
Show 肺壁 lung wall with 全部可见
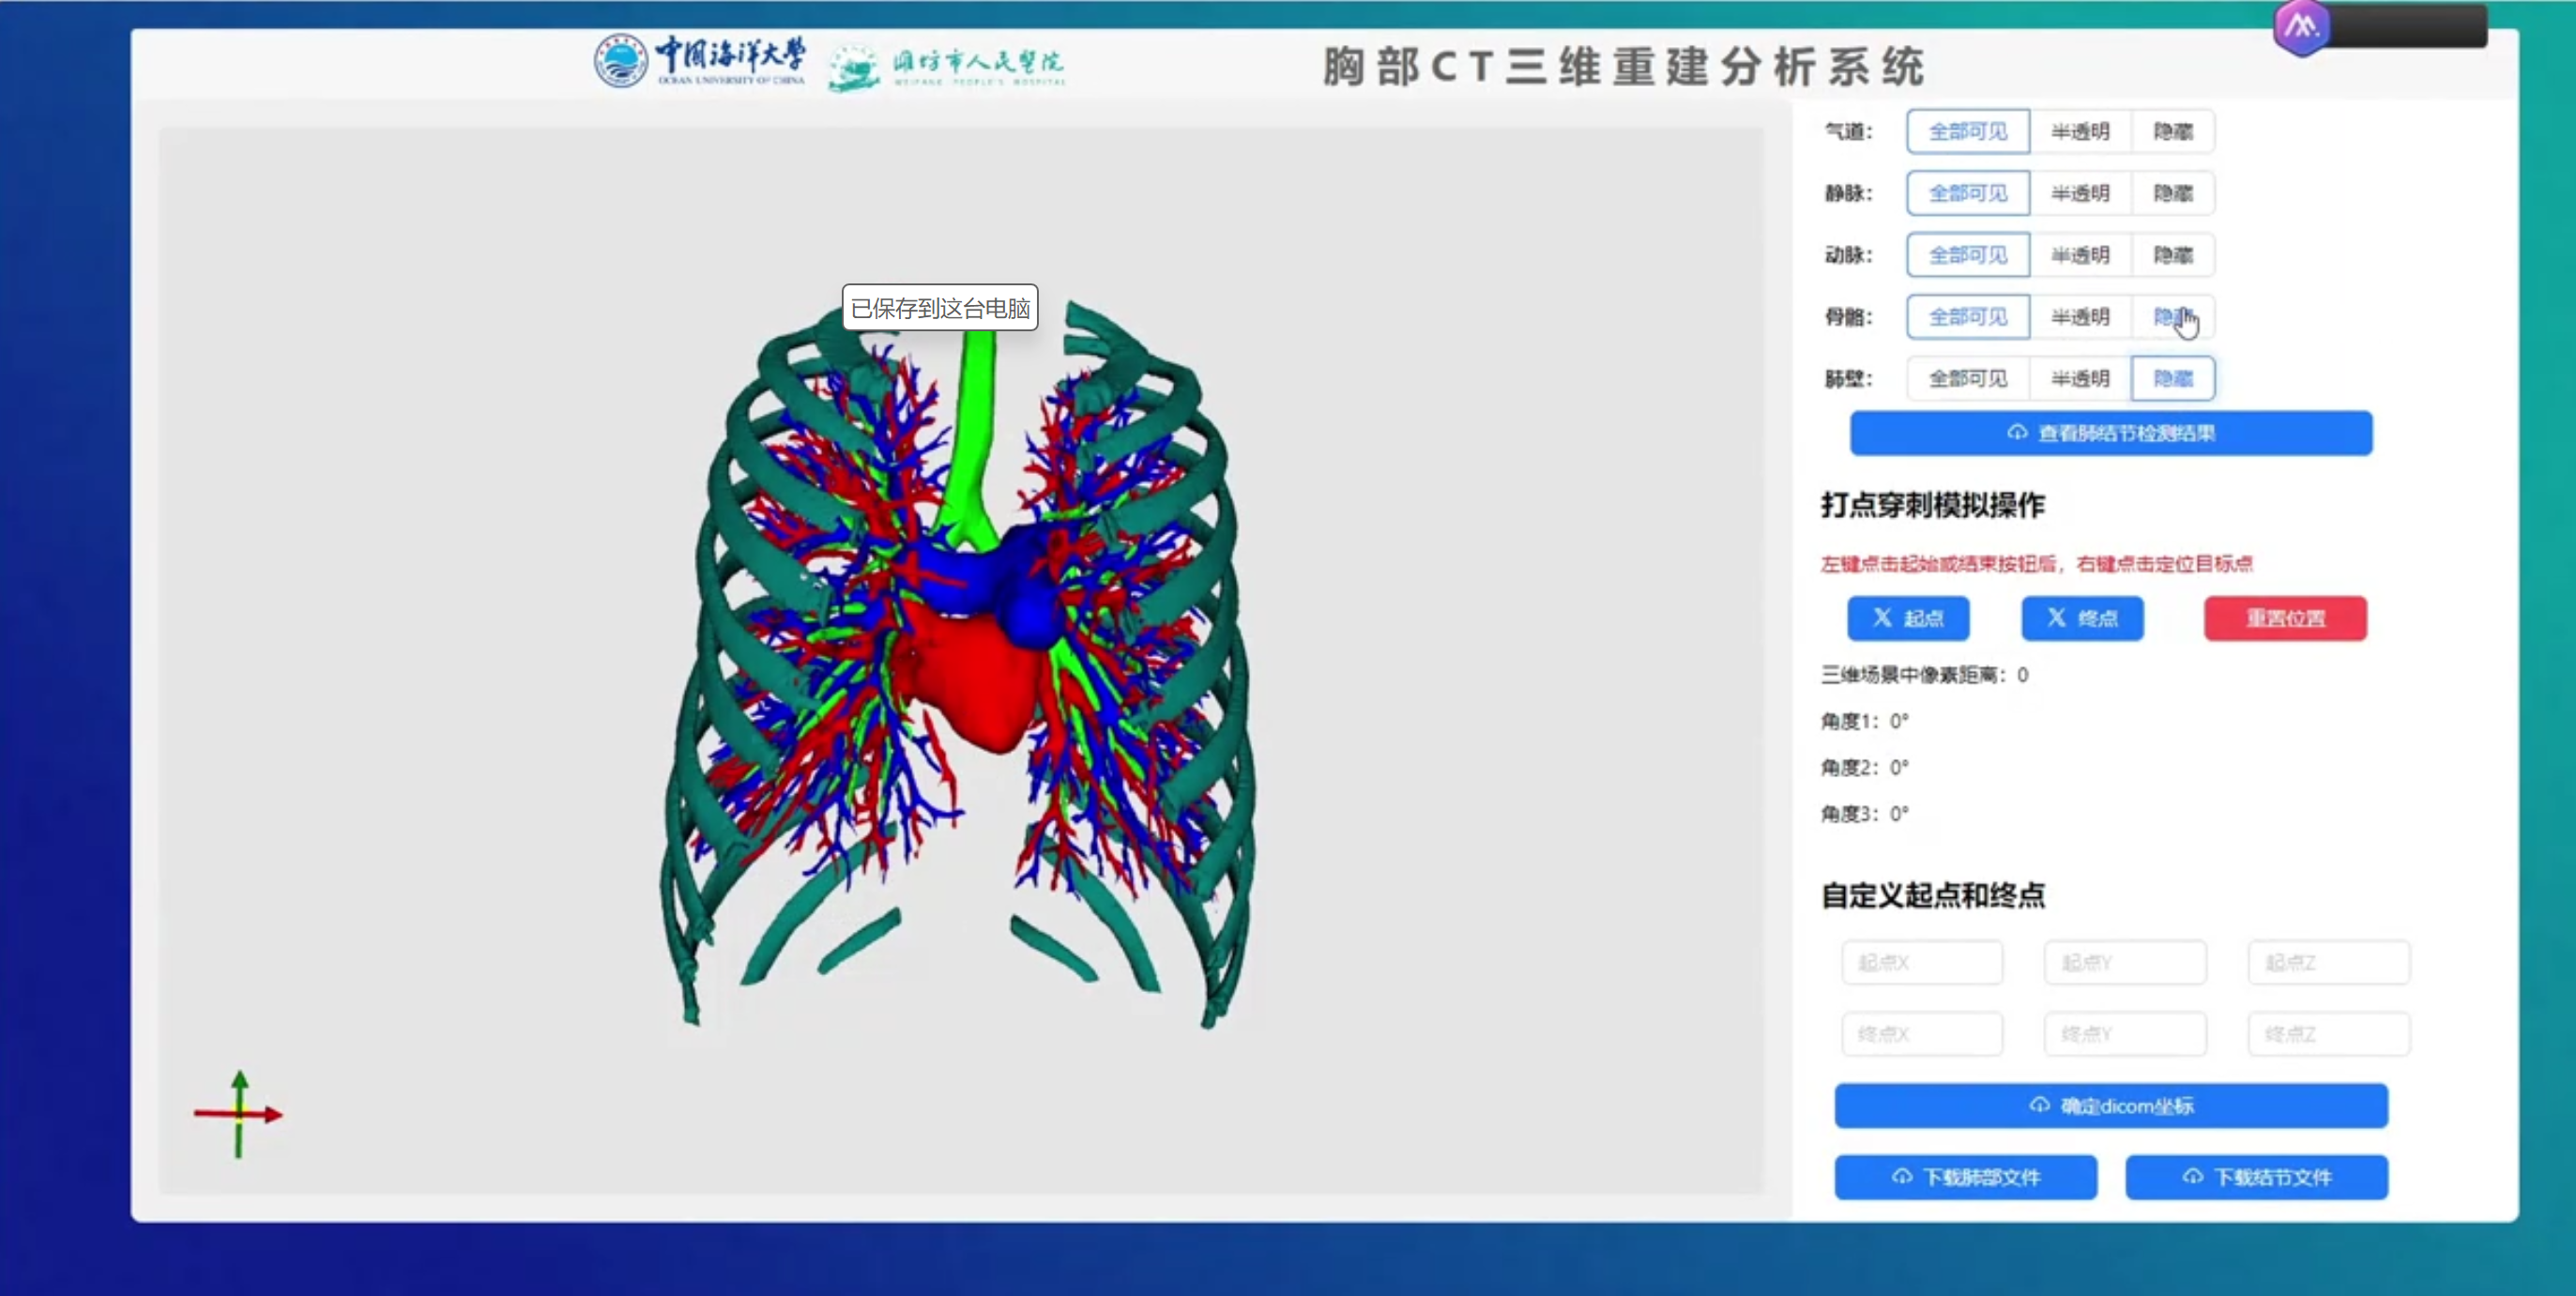pyautogui.click(x=1967, y=378)
